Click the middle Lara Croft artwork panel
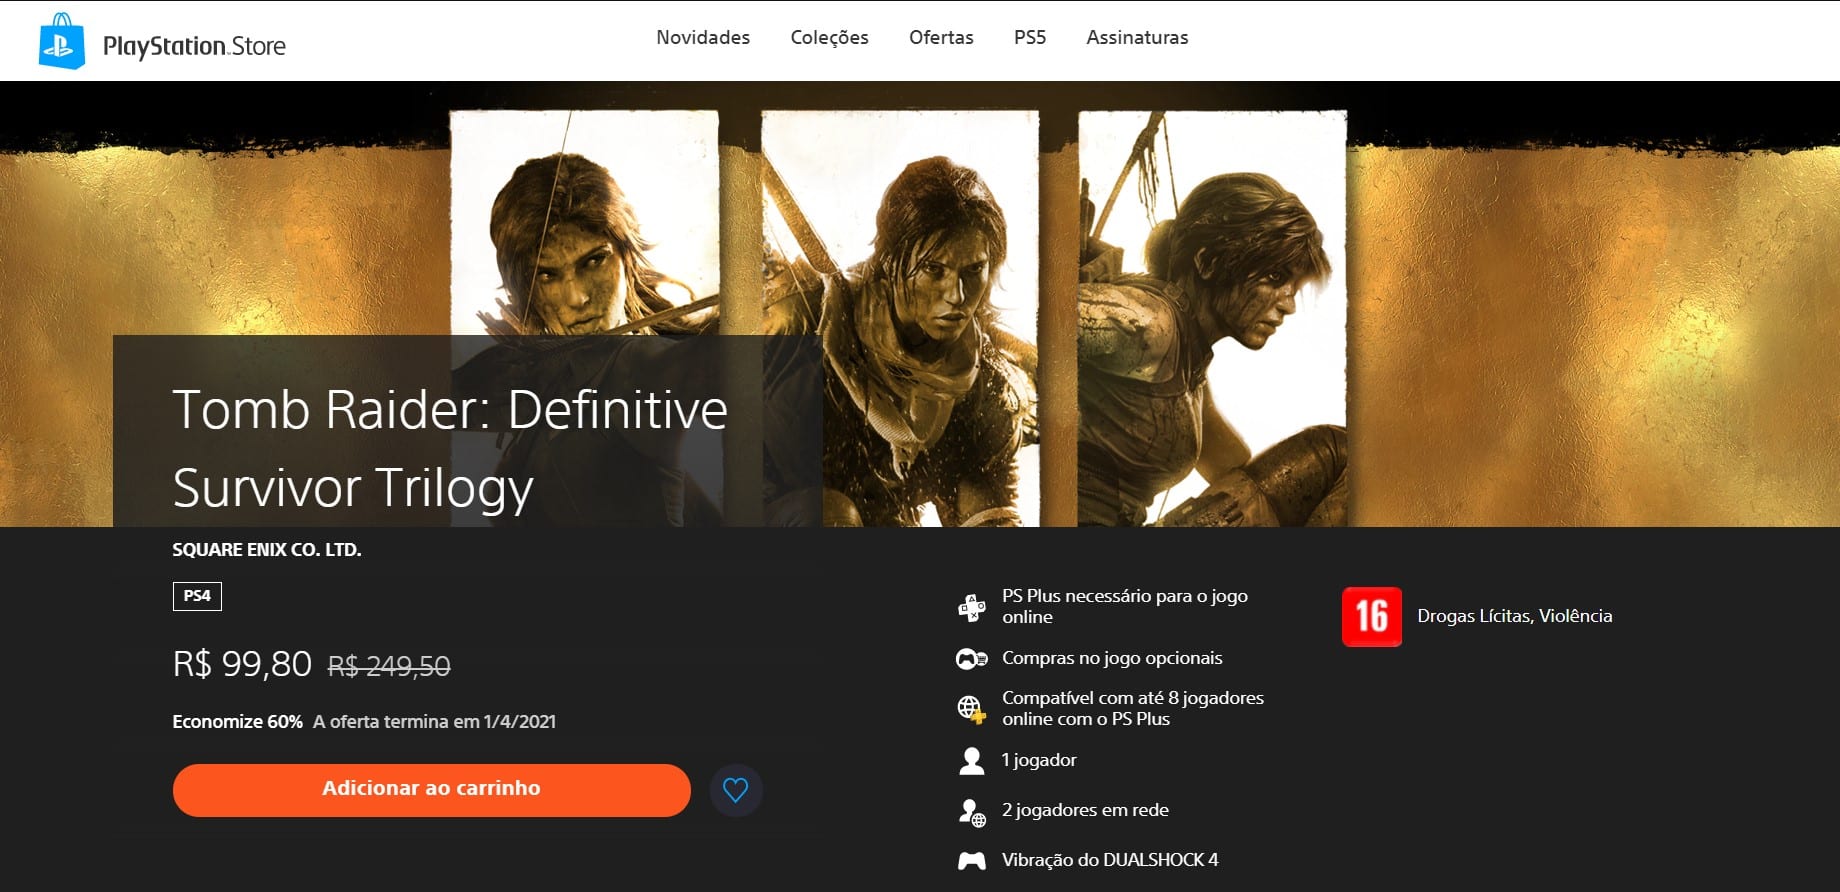 coord(900,318)
